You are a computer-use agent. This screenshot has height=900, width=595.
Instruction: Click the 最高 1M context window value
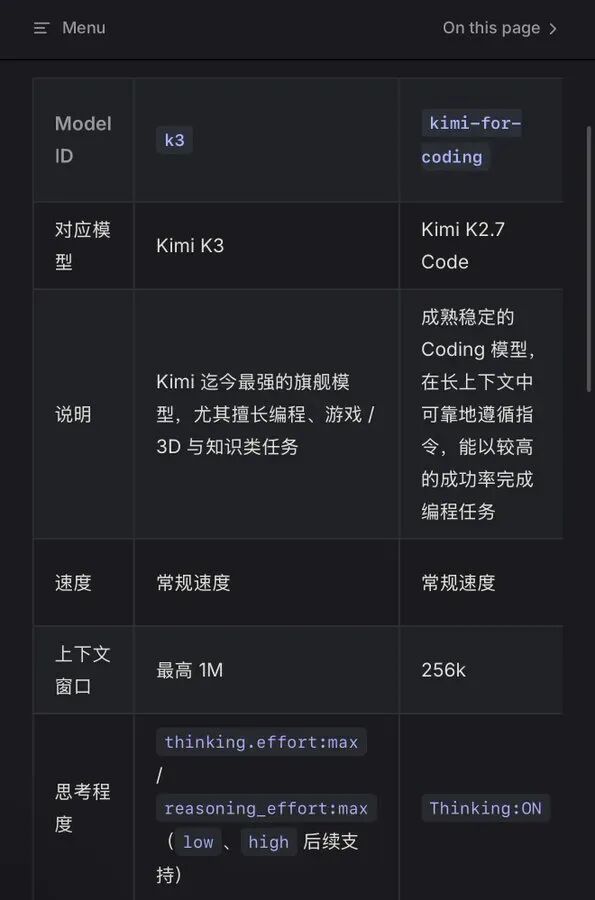(x=189, y=670)
